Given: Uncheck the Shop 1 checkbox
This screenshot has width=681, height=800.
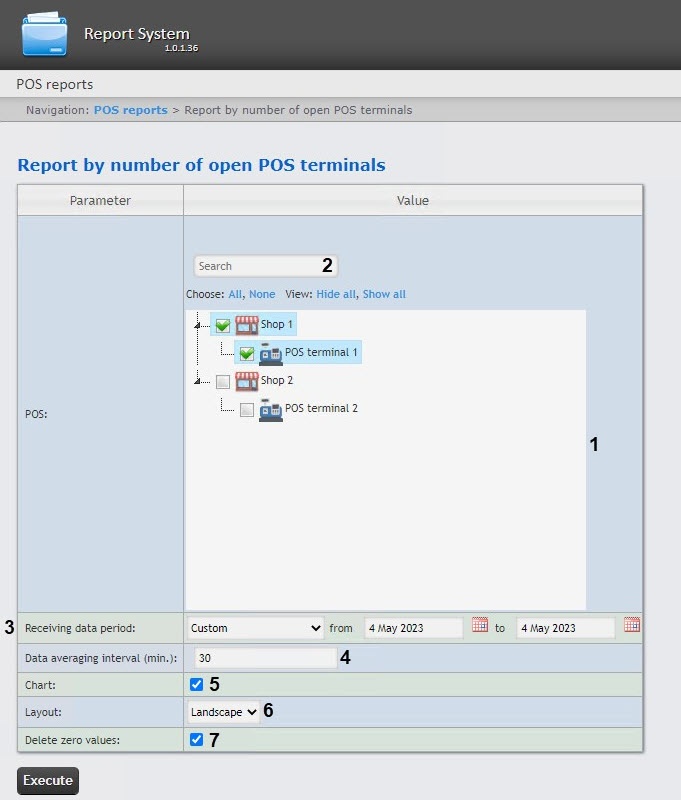Looking at the screenshot, I should (x=222, y=325).
